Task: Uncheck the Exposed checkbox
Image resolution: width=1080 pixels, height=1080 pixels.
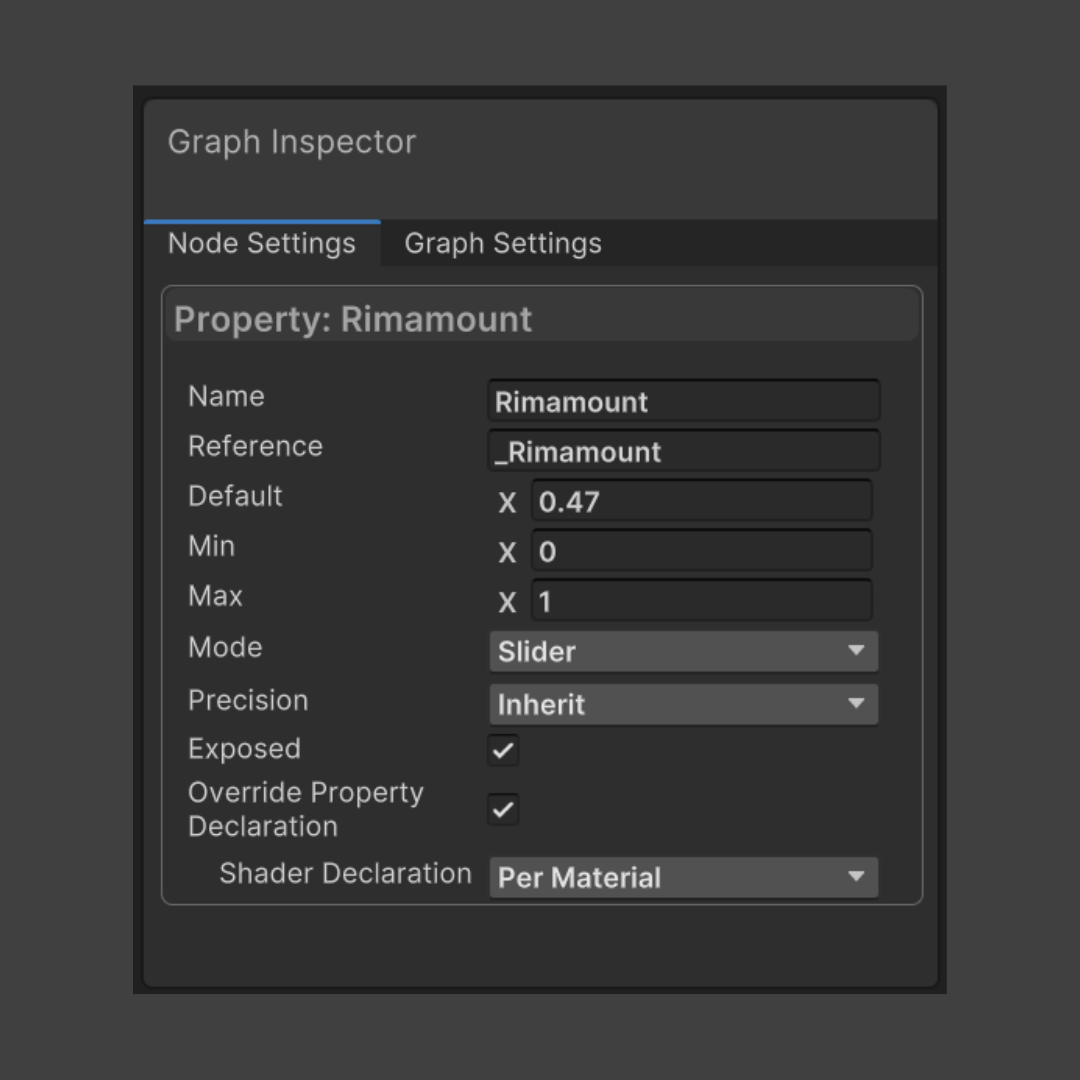Action: pyautogui.click(x=503, y=750)
